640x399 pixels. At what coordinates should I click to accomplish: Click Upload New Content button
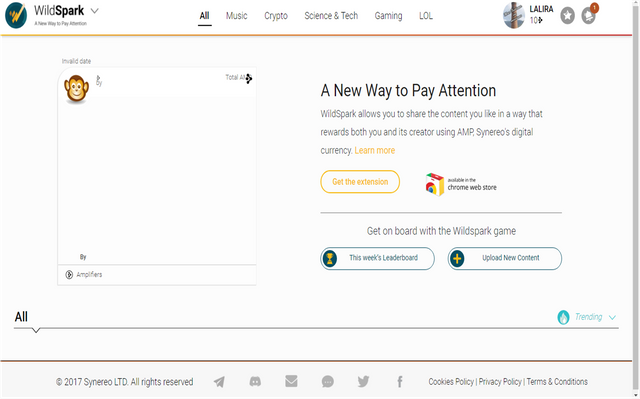coord(504,258)
